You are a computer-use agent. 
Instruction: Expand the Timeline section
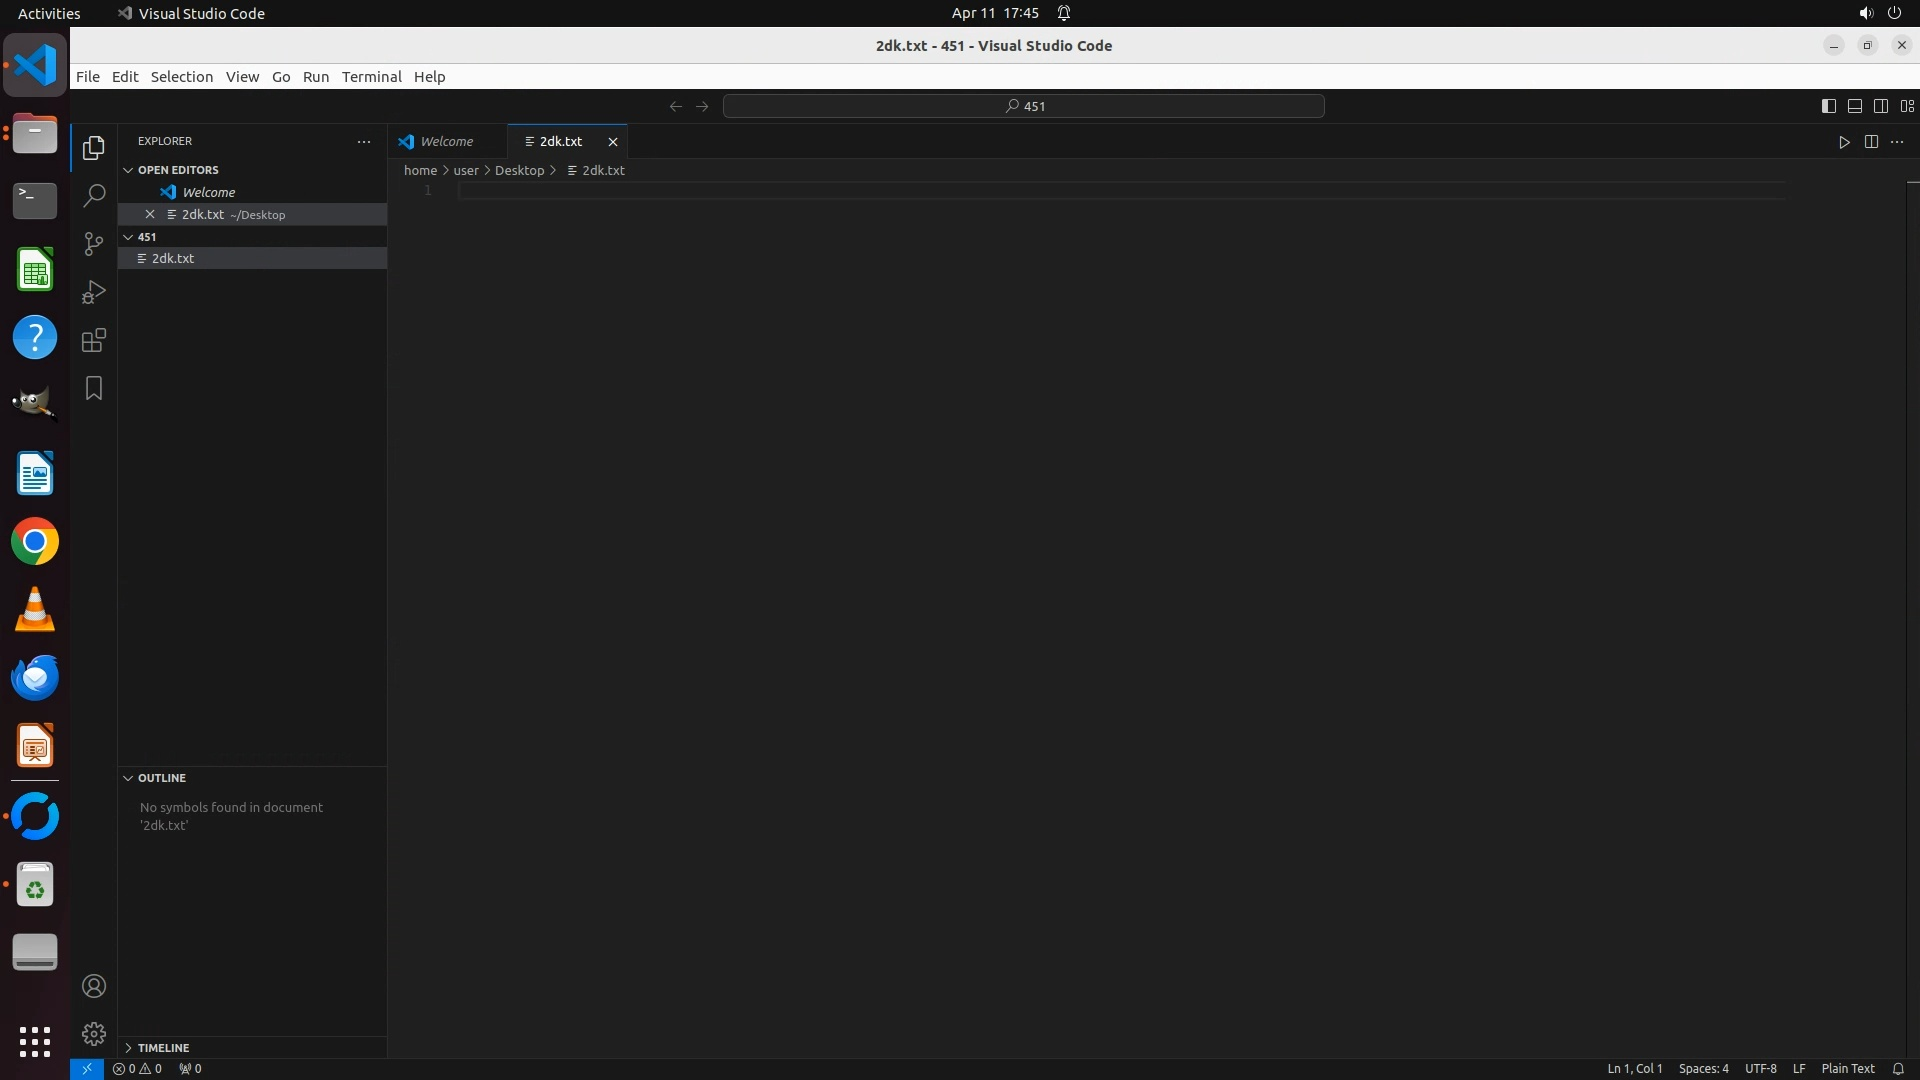coord(163,1048)
